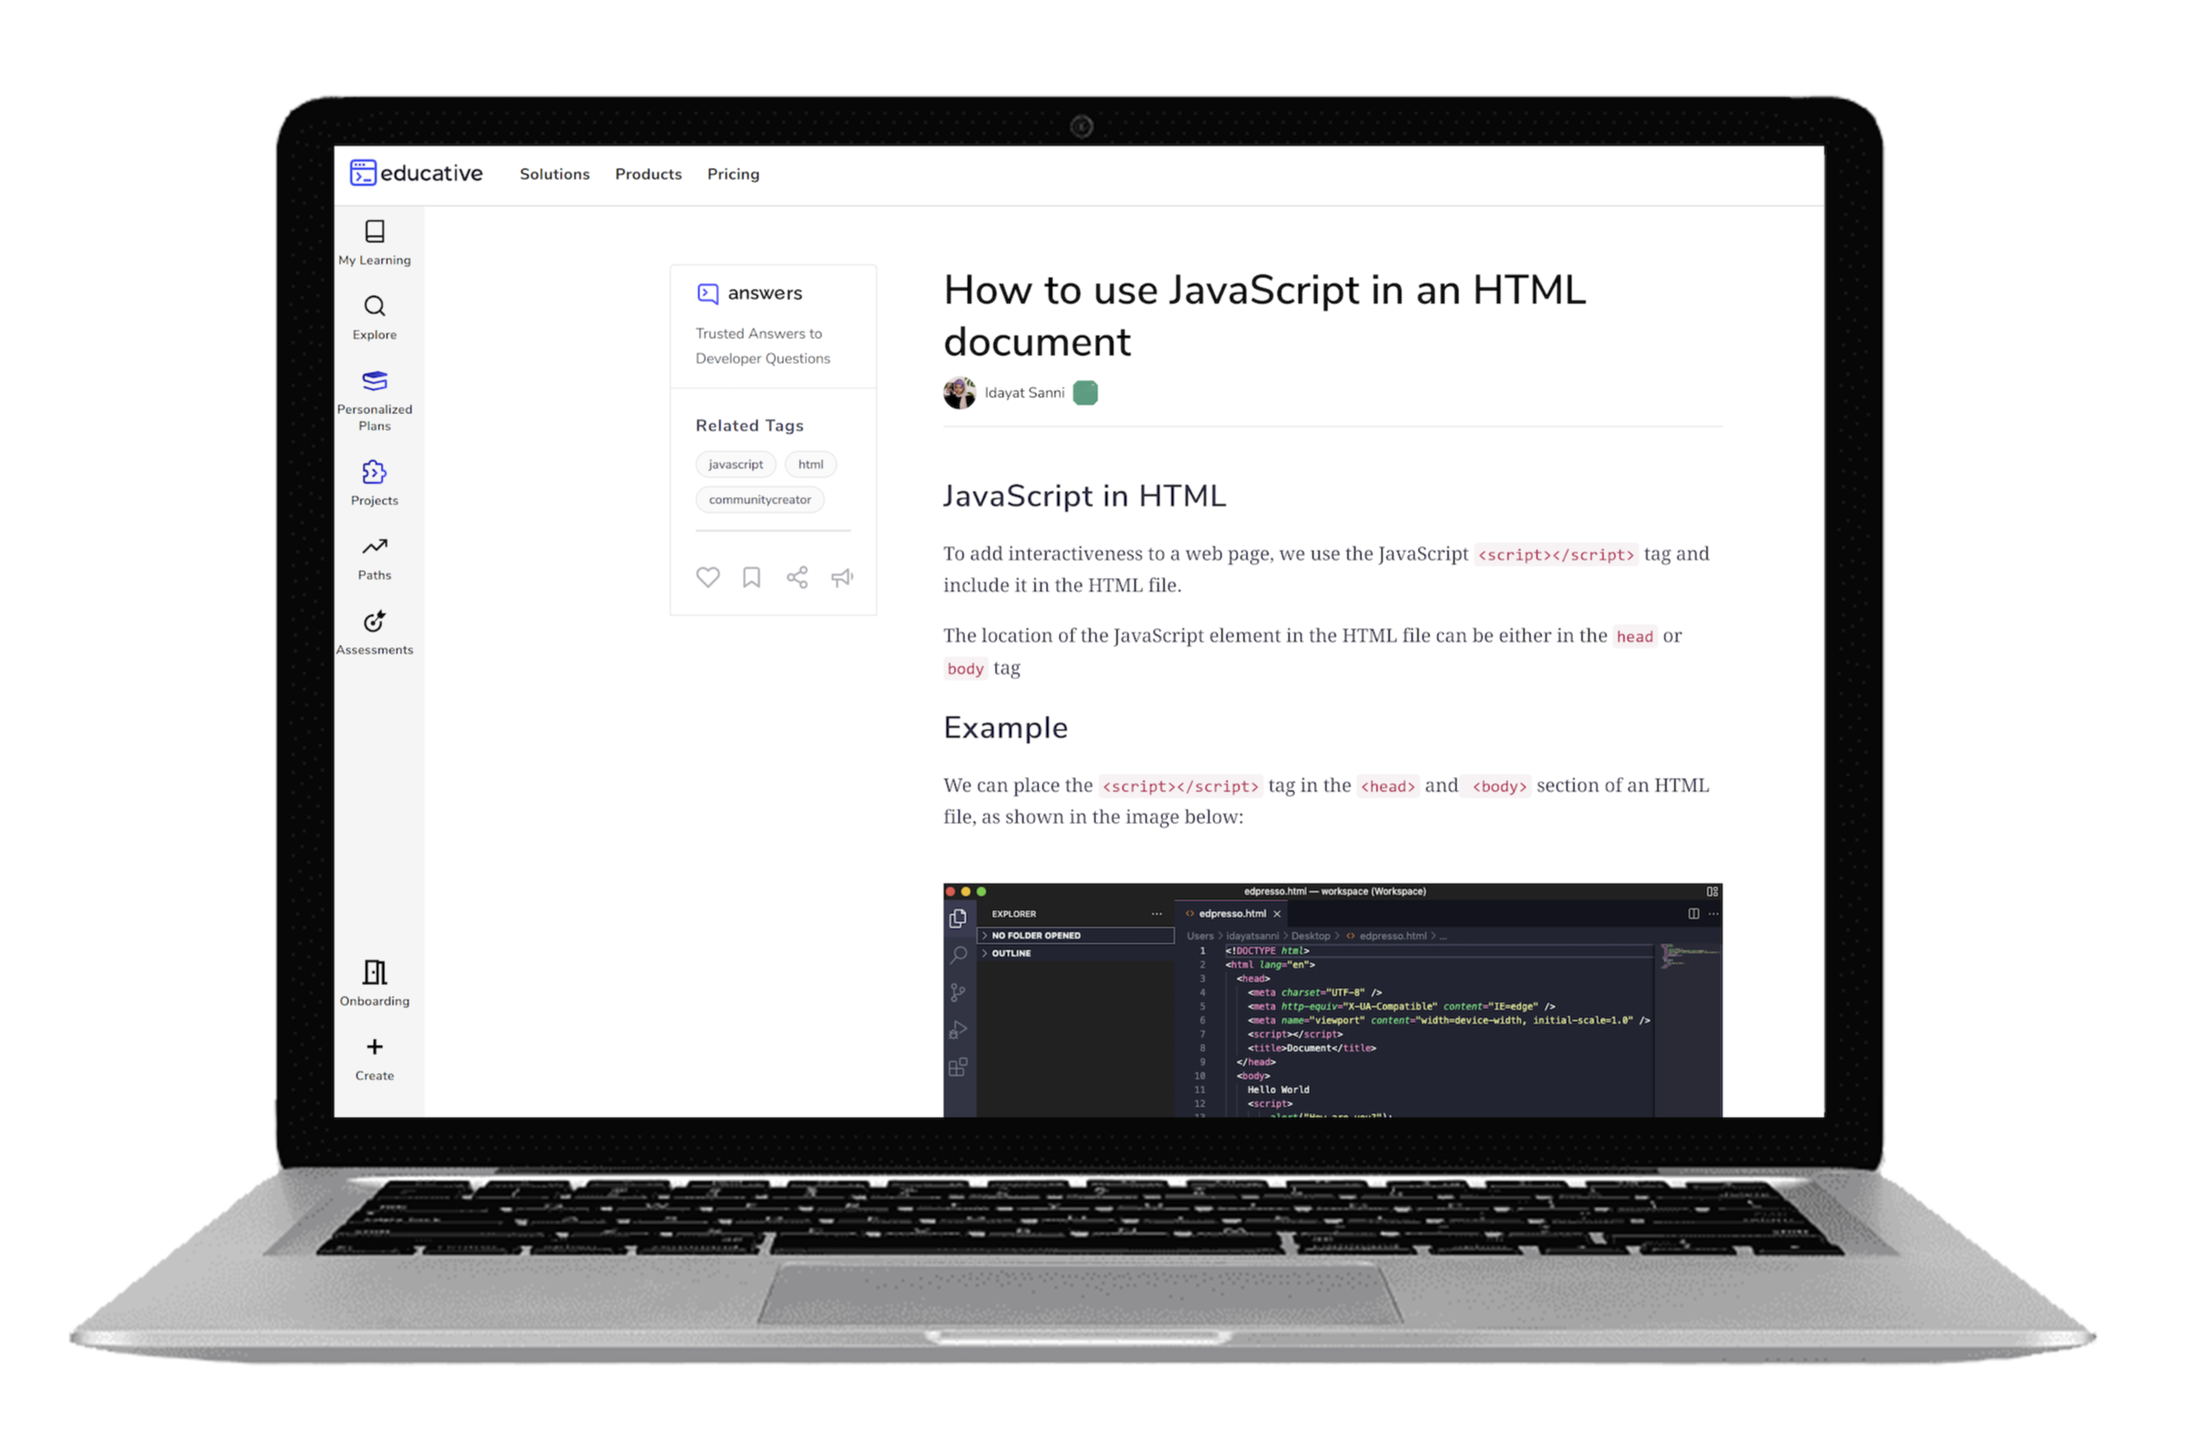Open the Projects section
This screenshot has height=1449, width=2185.
tap(374, 480)
